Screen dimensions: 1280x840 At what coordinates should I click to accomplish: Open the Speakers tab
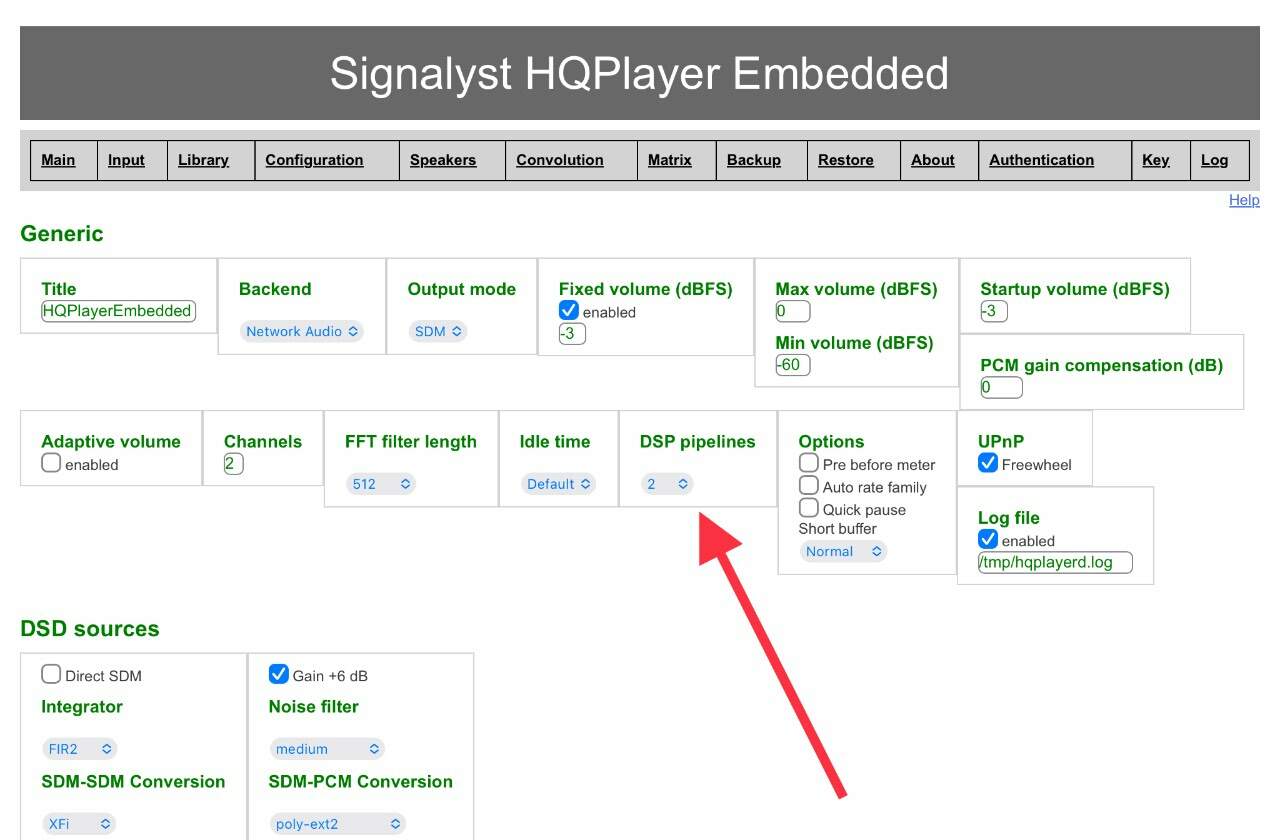[x=443, y=160]
